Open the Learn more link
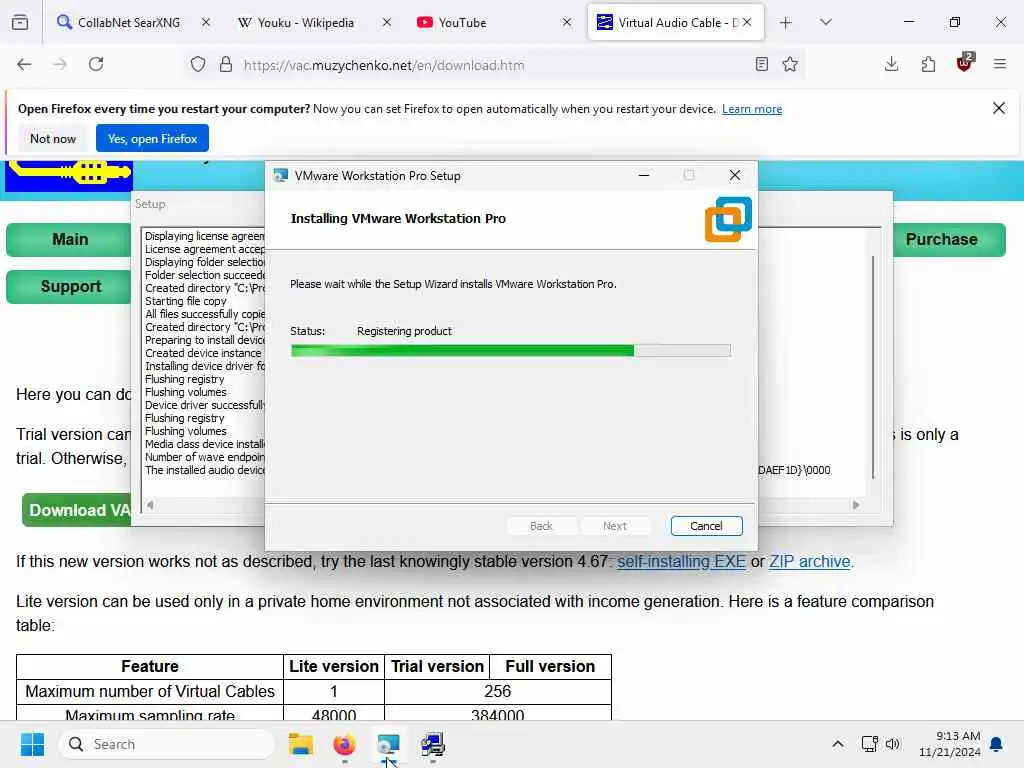1024x768 pixels. (752, 109)
